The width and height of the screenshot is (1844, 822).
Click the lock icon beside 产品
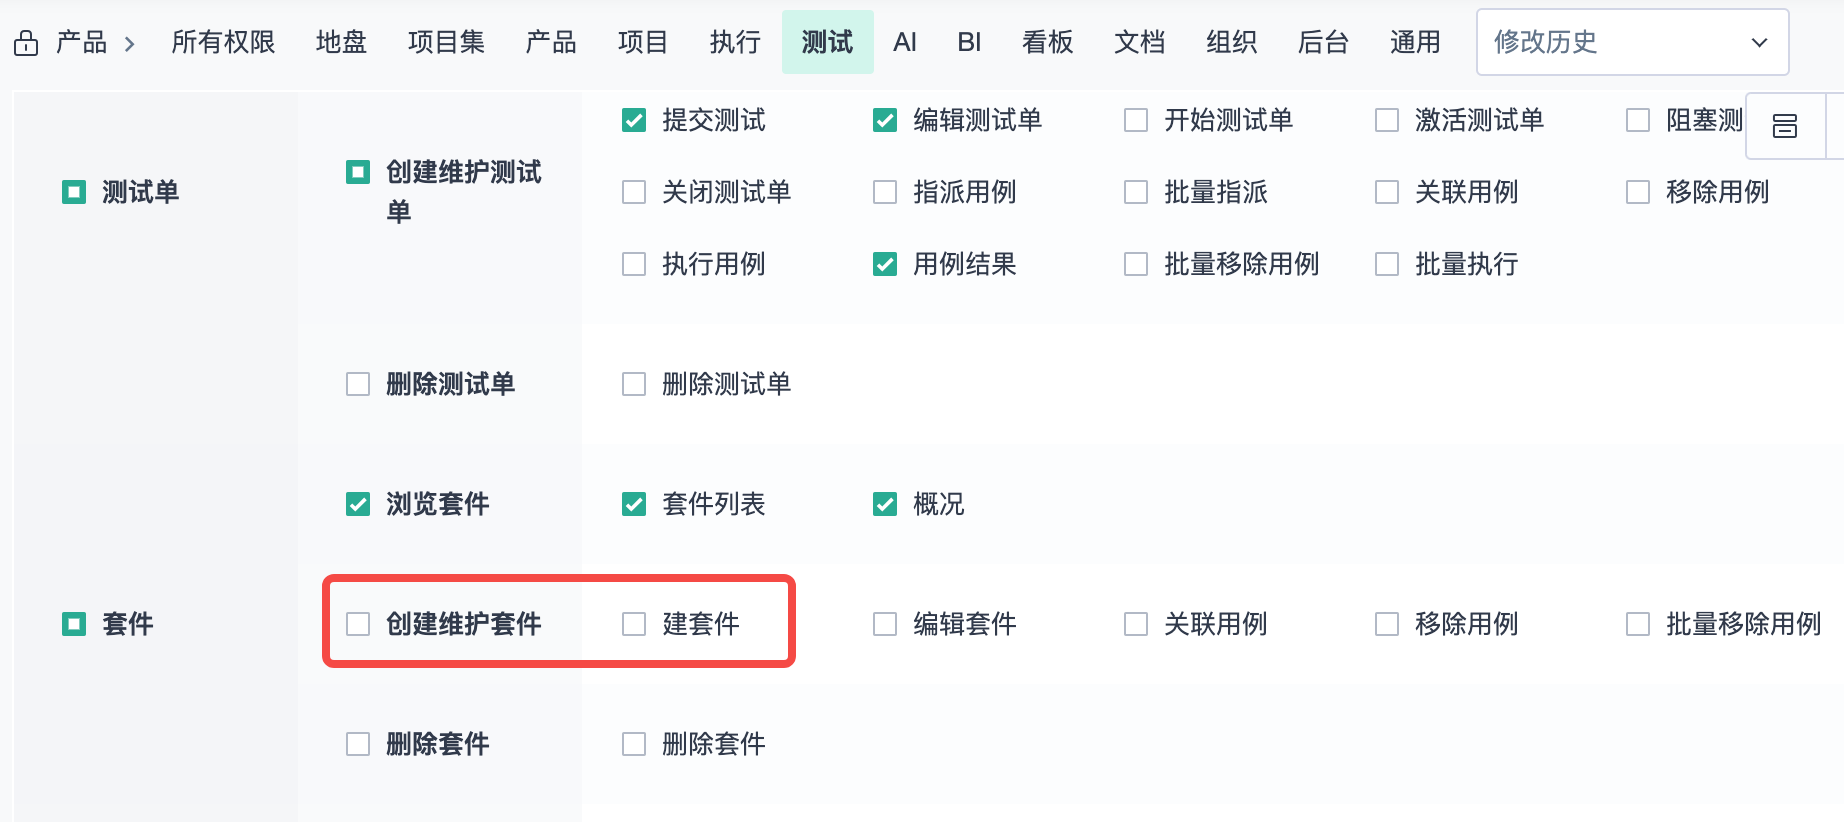[x=27, y=43]
